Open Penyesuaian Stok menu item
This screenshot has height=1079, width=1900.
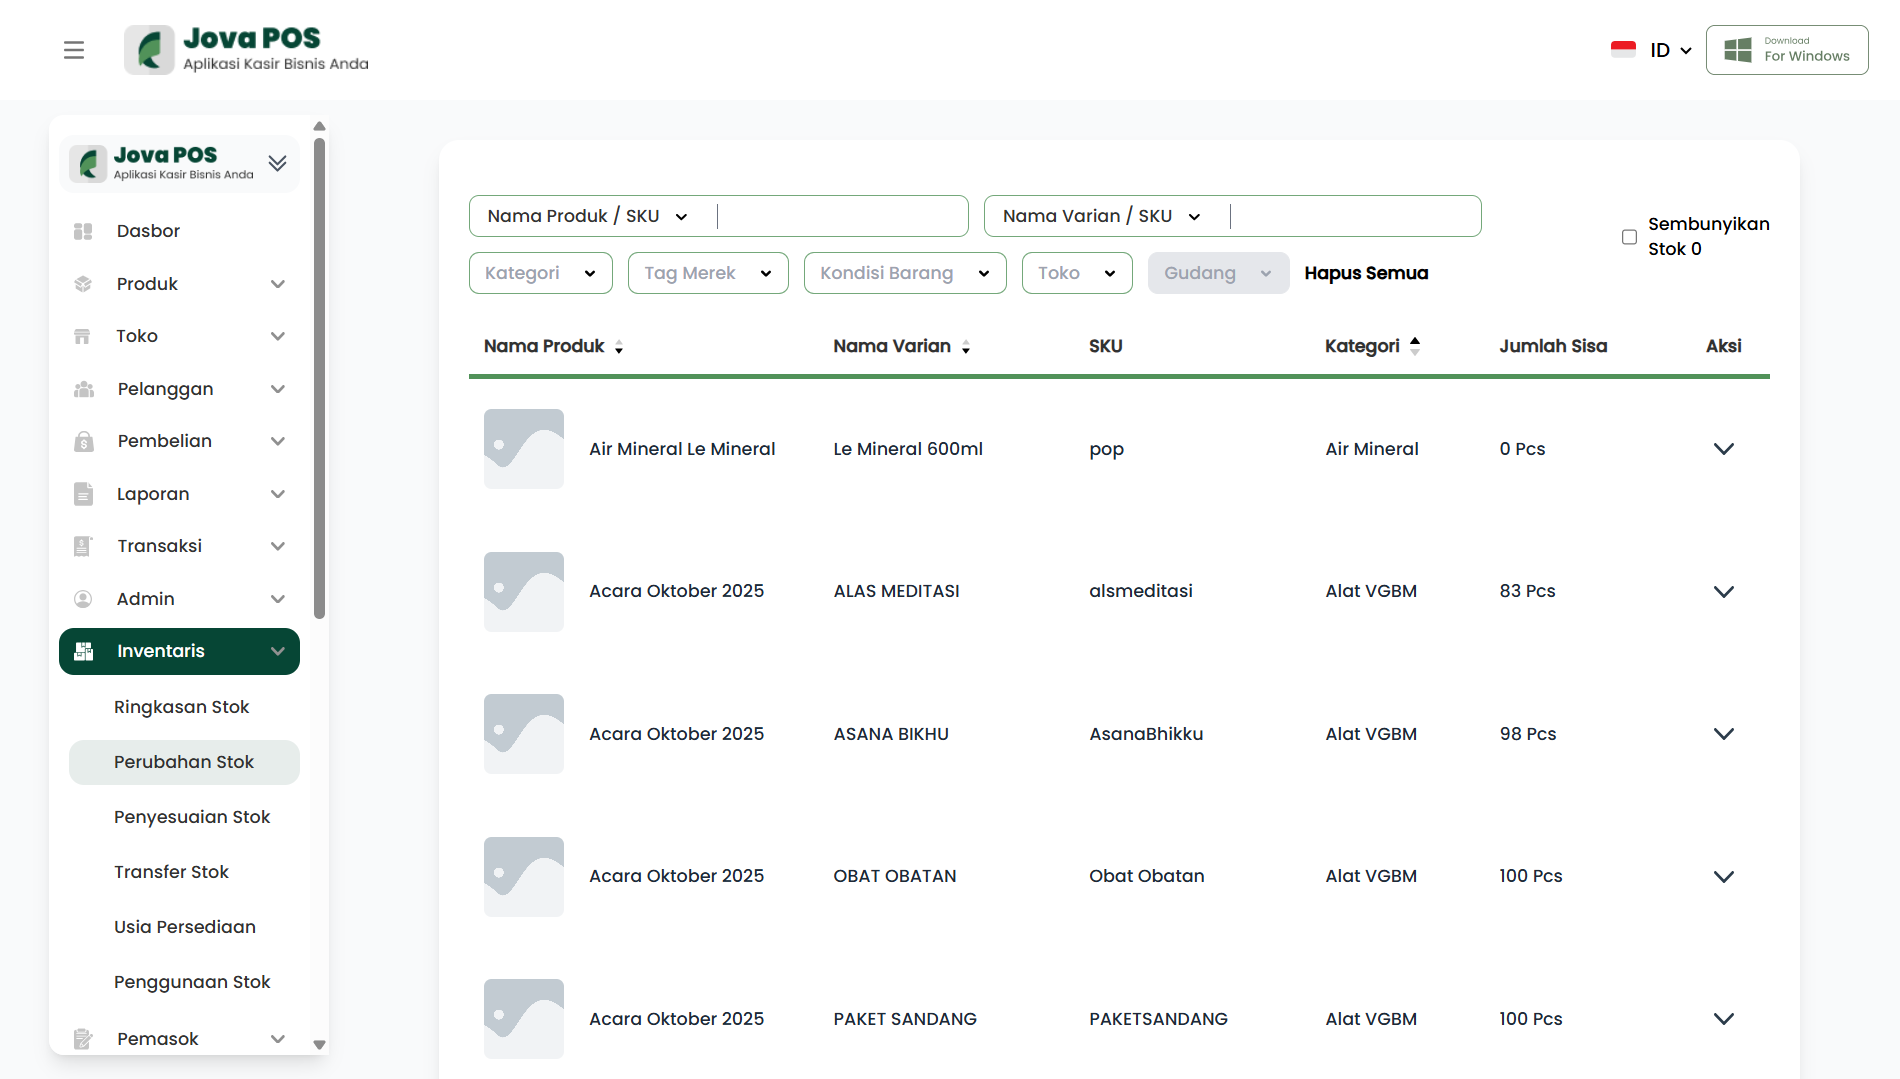tap(192, 817)
